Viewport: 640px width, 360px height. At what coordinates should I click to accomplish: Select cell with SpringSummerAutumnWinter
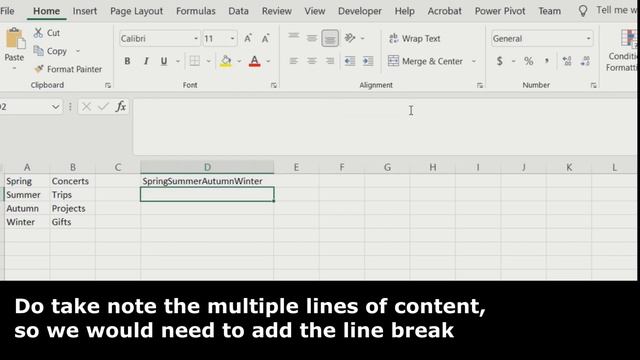pyautogui.click(x=207, y=181)
